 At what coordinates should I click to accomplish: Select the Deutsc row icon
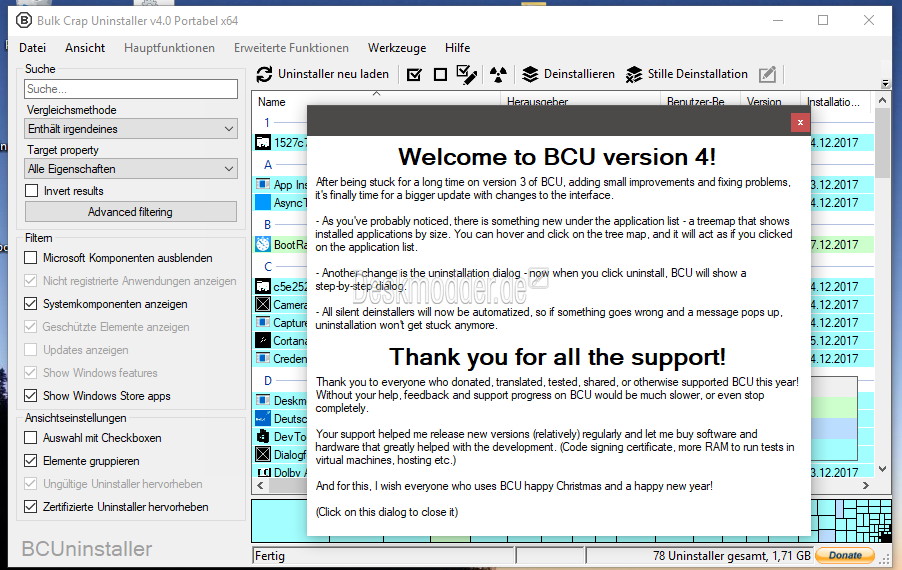[263, 418]
